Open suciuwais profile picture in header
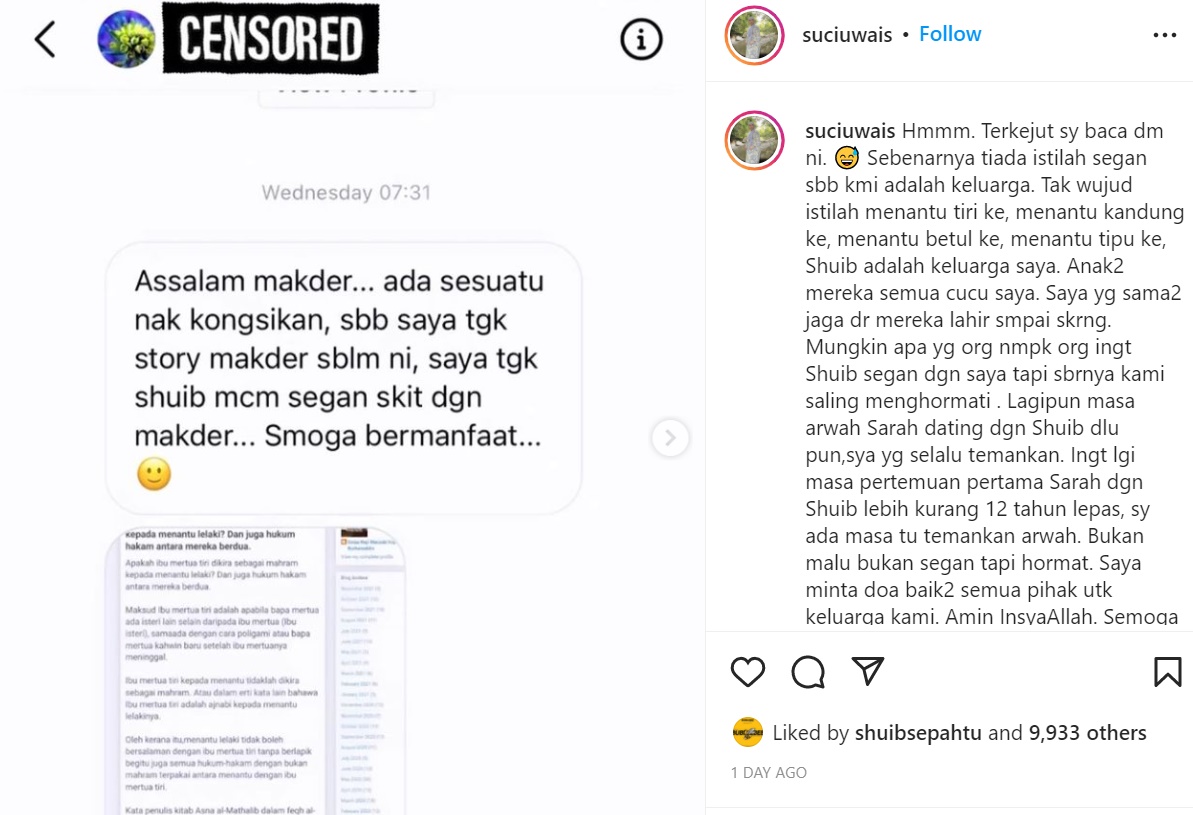The width and height of the screenshot is (1193, 815). pyautogui.click(x=754, y=35)
